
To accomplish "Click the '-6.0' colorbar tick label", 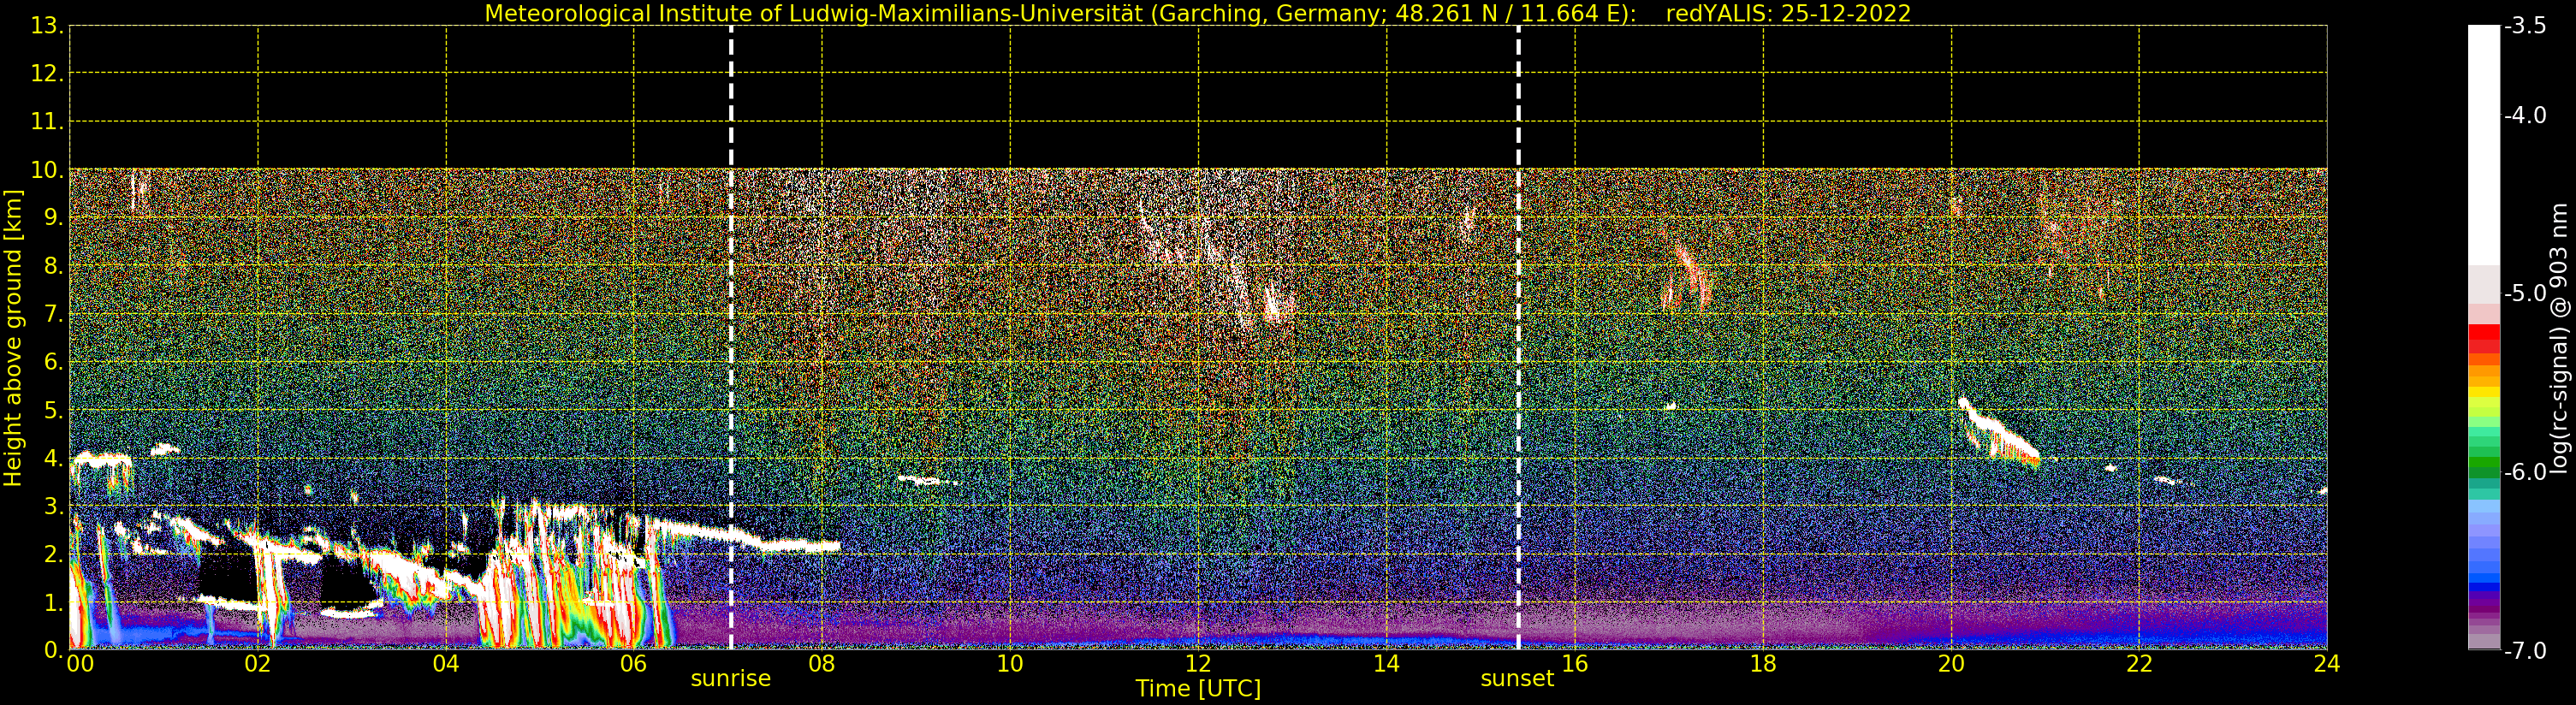I will 2525,472.
